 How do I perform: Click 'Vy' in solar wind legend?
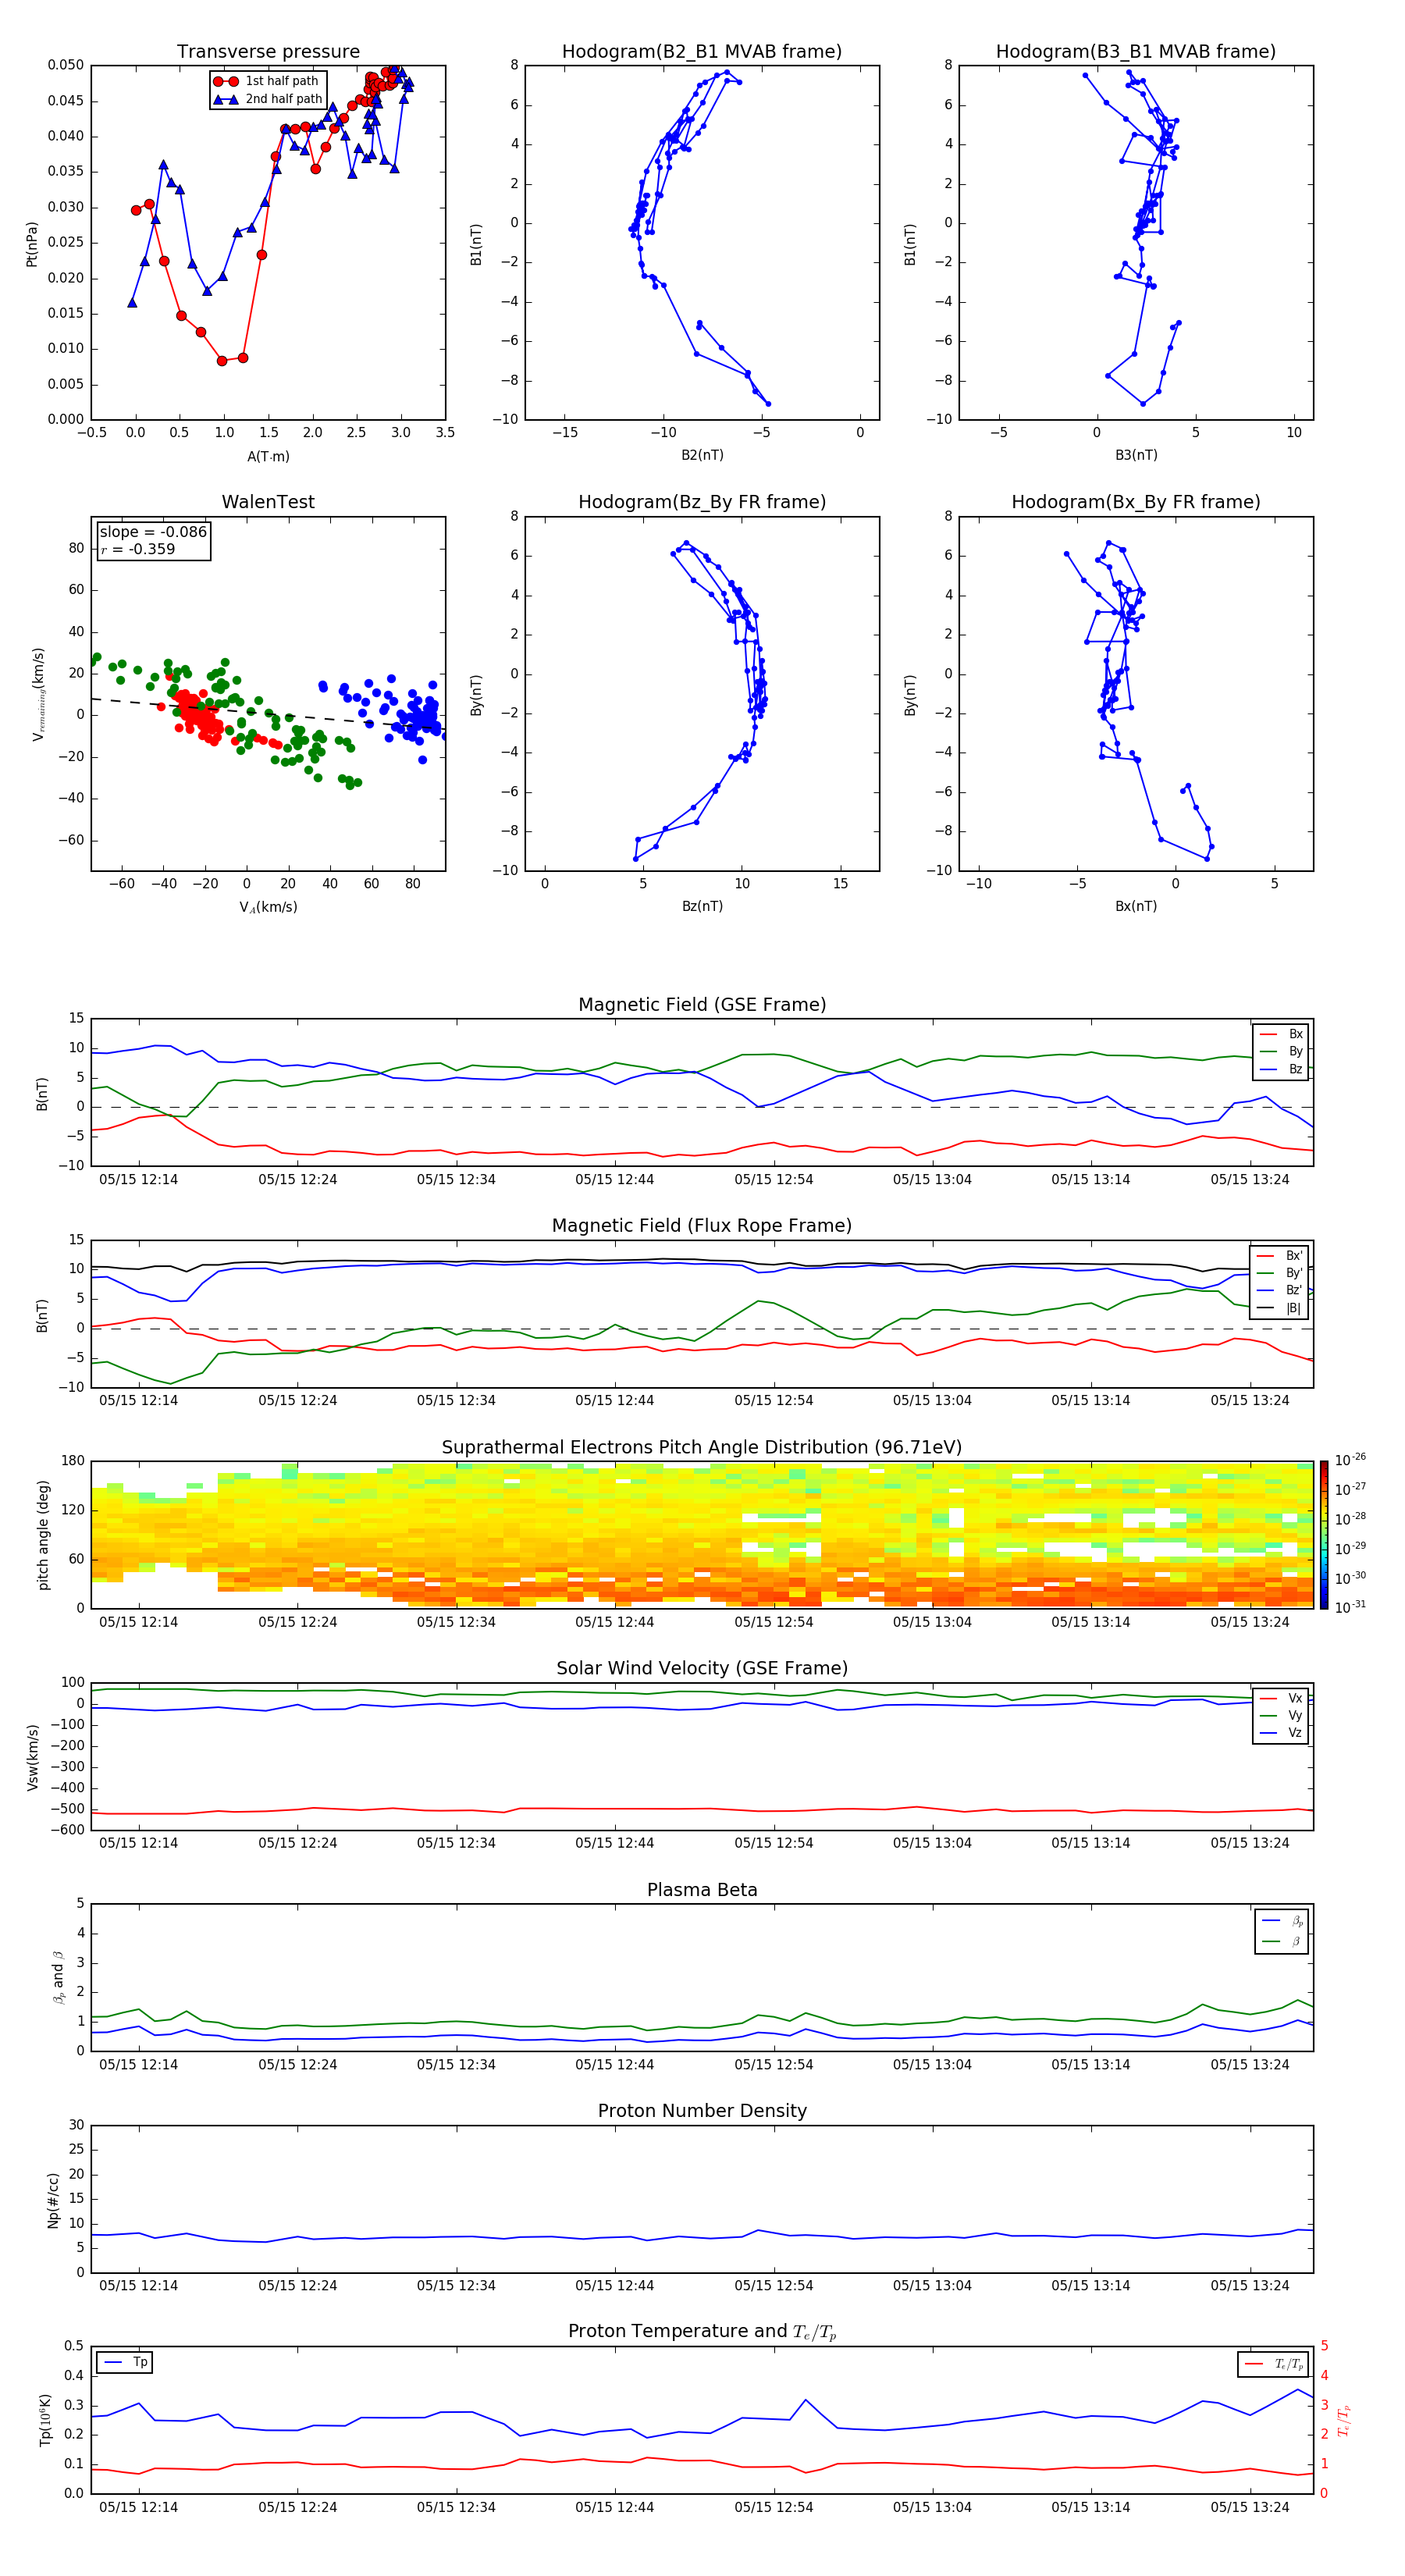pyautogui.click(x=1282, y=1716)
